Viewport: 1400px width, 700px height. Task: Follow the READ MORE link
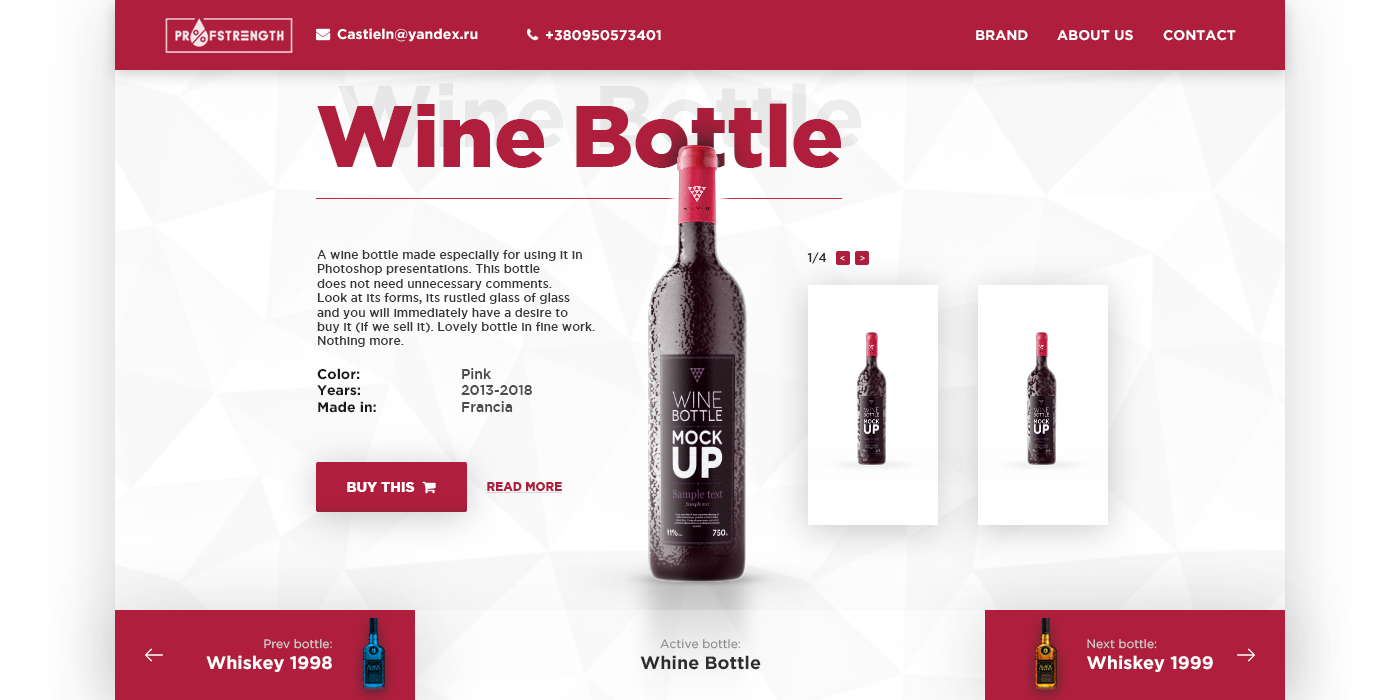tap(524, 487)
